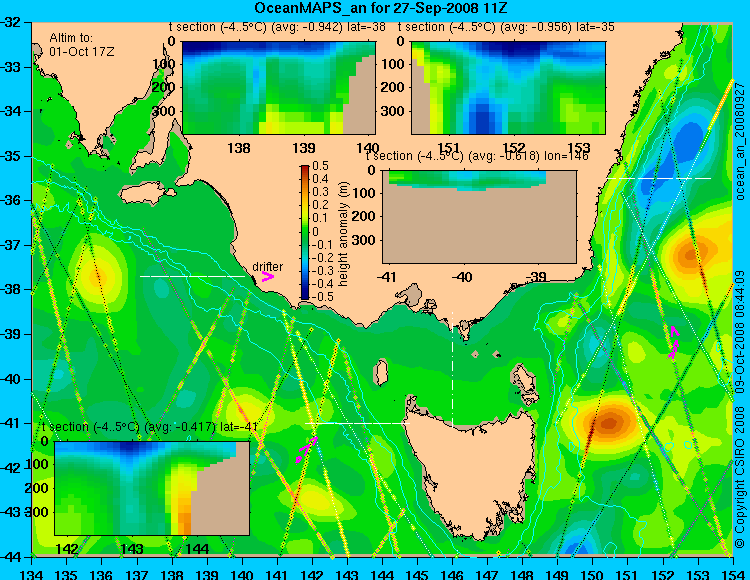Click the longitude axis label '154'
Screen dimensions: 750x580
pyautogui.click(x=733, y=574)
